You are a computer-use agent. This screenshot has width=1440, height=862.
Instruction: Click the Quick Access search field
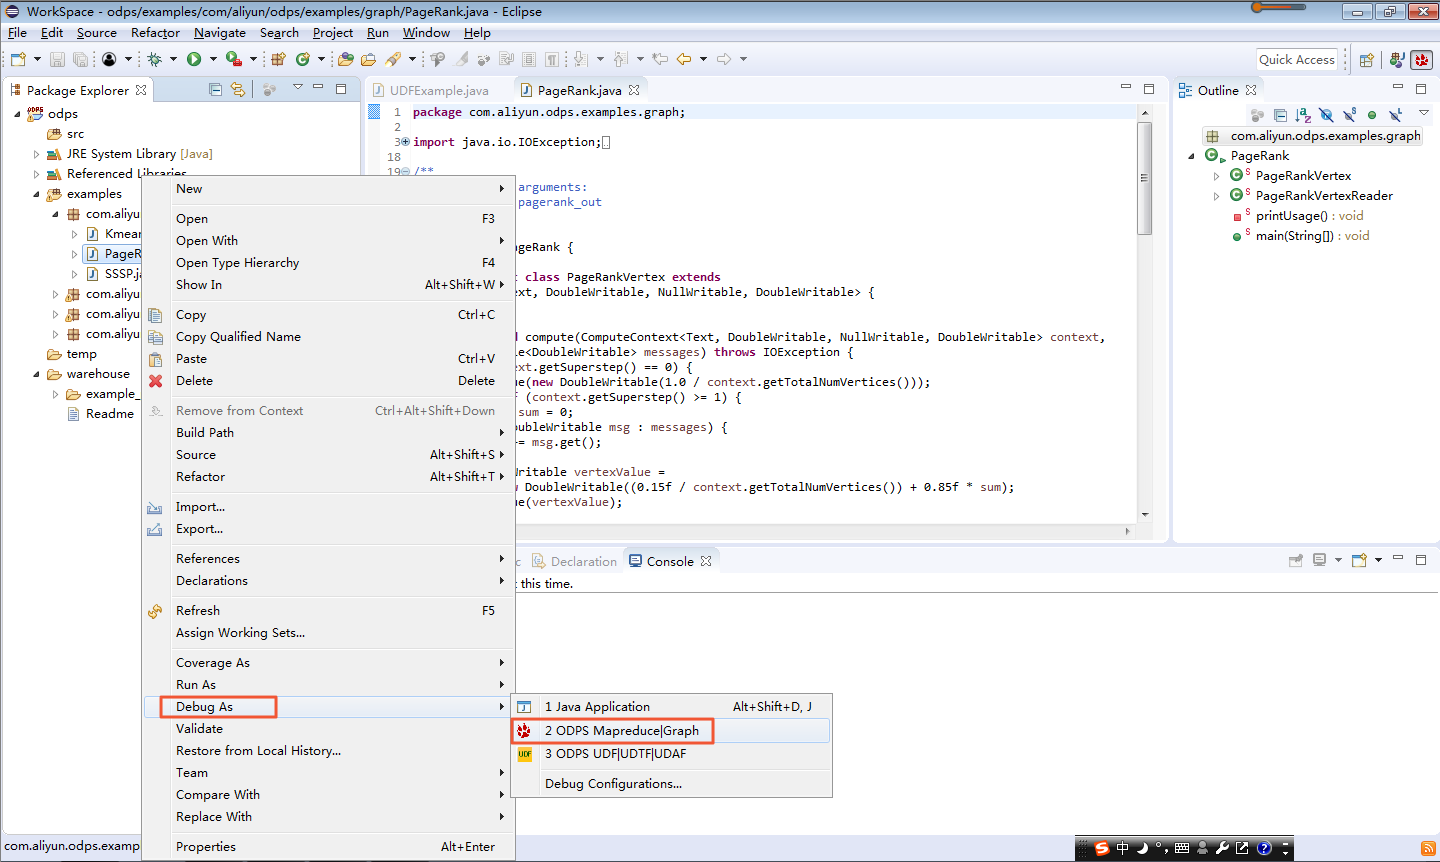[x=1296, y=59]
